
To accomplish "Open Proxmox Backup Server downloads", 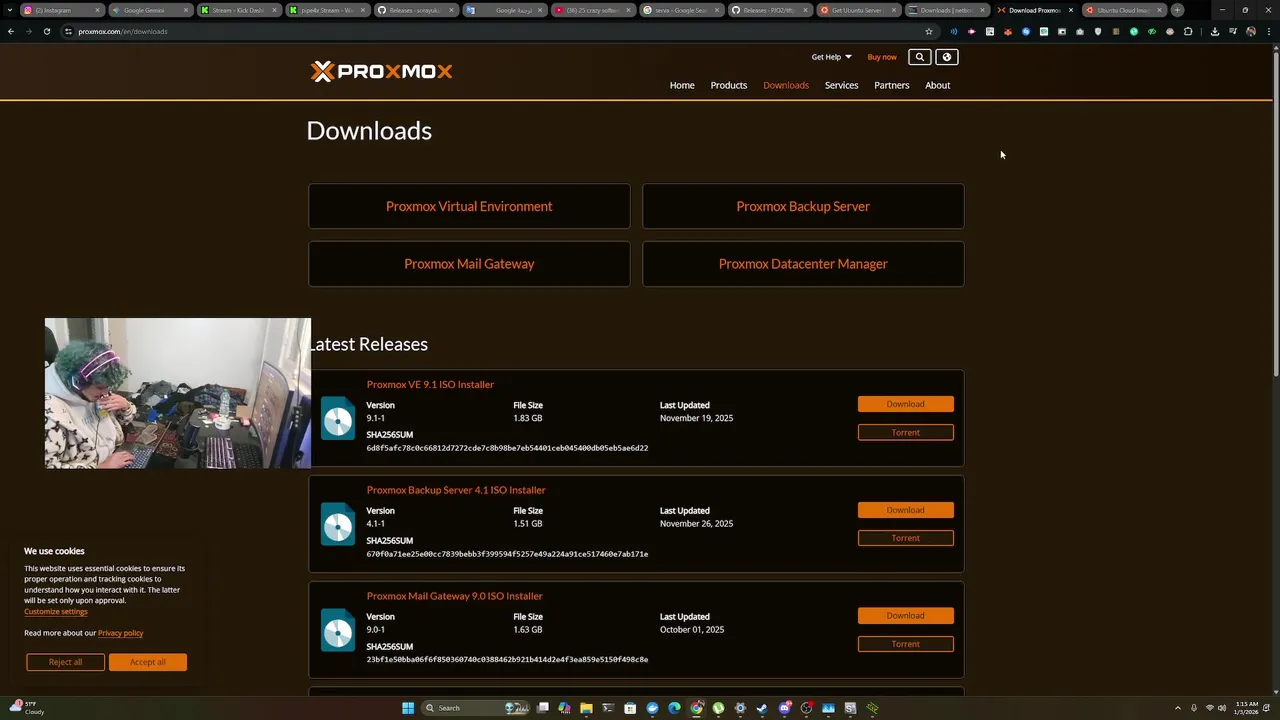I will coord(803,206).
